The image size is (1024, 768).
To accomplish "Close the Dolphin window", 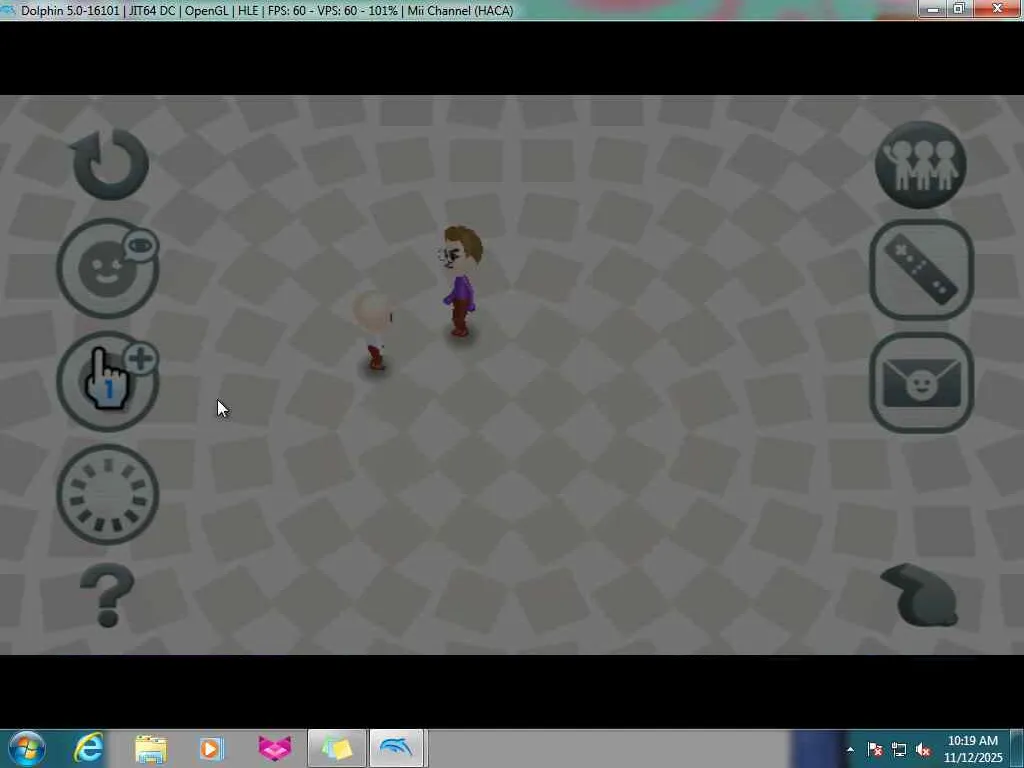I will pyautogui.click(x=997, y=9).
